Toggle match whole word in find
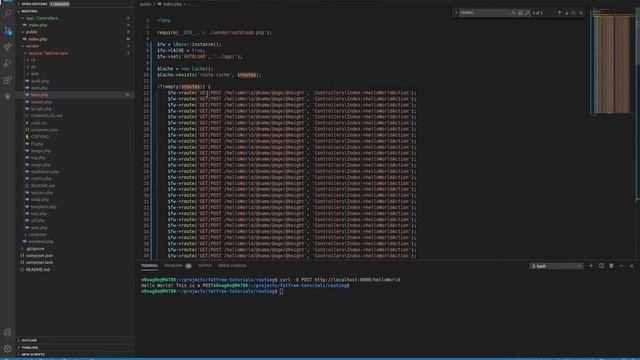The image size is (640, 360). tap(520, 13)
